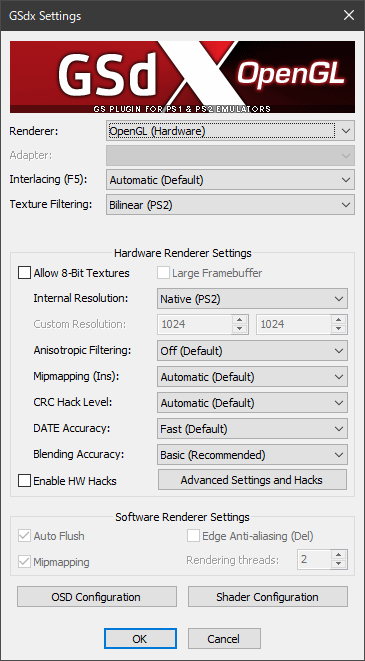Open the Blending Accuracy dropdown
The image size is (365, 661).
pos(252,455)
